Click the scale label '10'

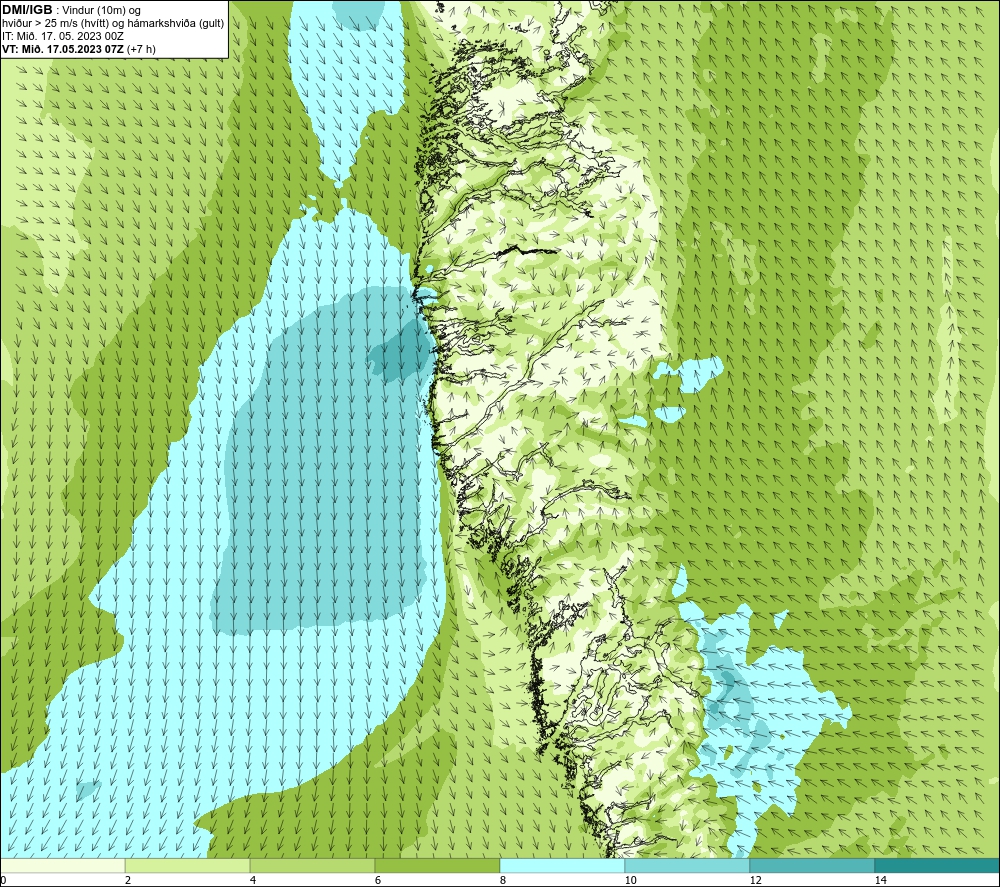(x=630, y=880)
